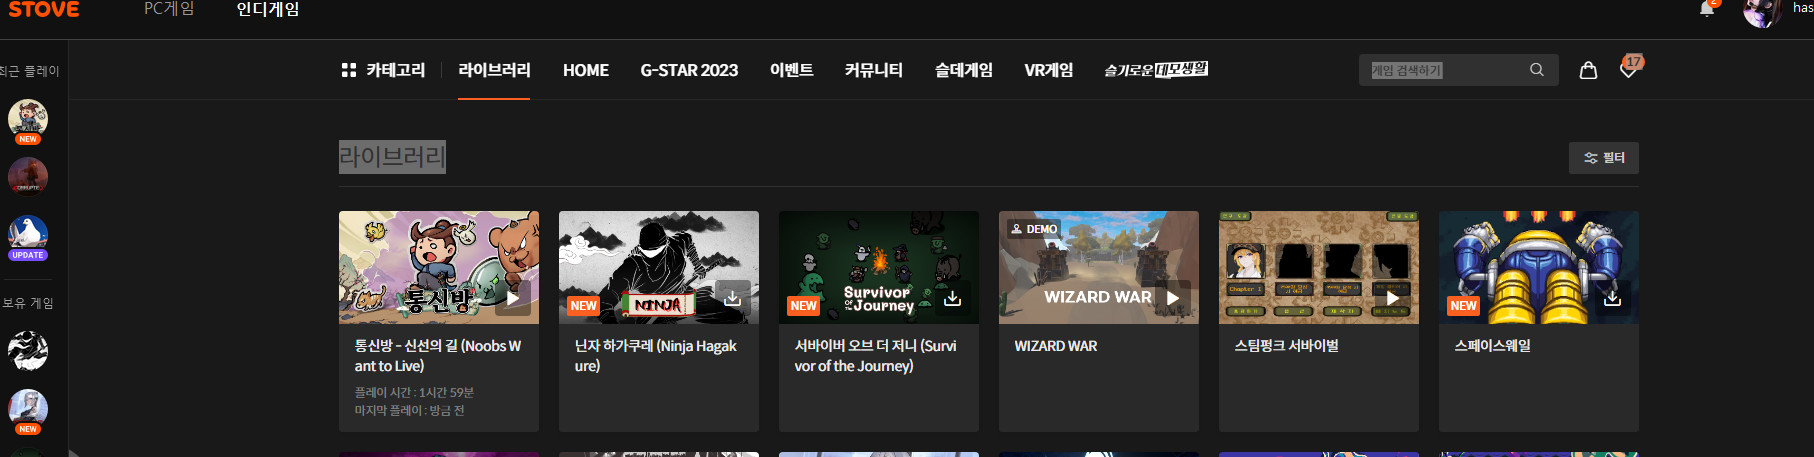Open the recent game icon with NEW badge
Viewport: 1814px width, 457px height.
click(28, 120)
